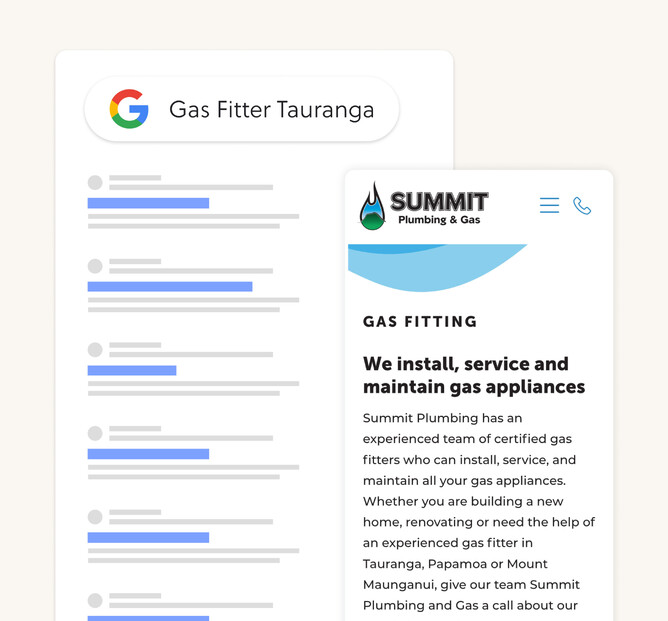Viewport: 668px width, 621px height.
Task: Click the Google logo icon
Action: [x=129, y=109]
